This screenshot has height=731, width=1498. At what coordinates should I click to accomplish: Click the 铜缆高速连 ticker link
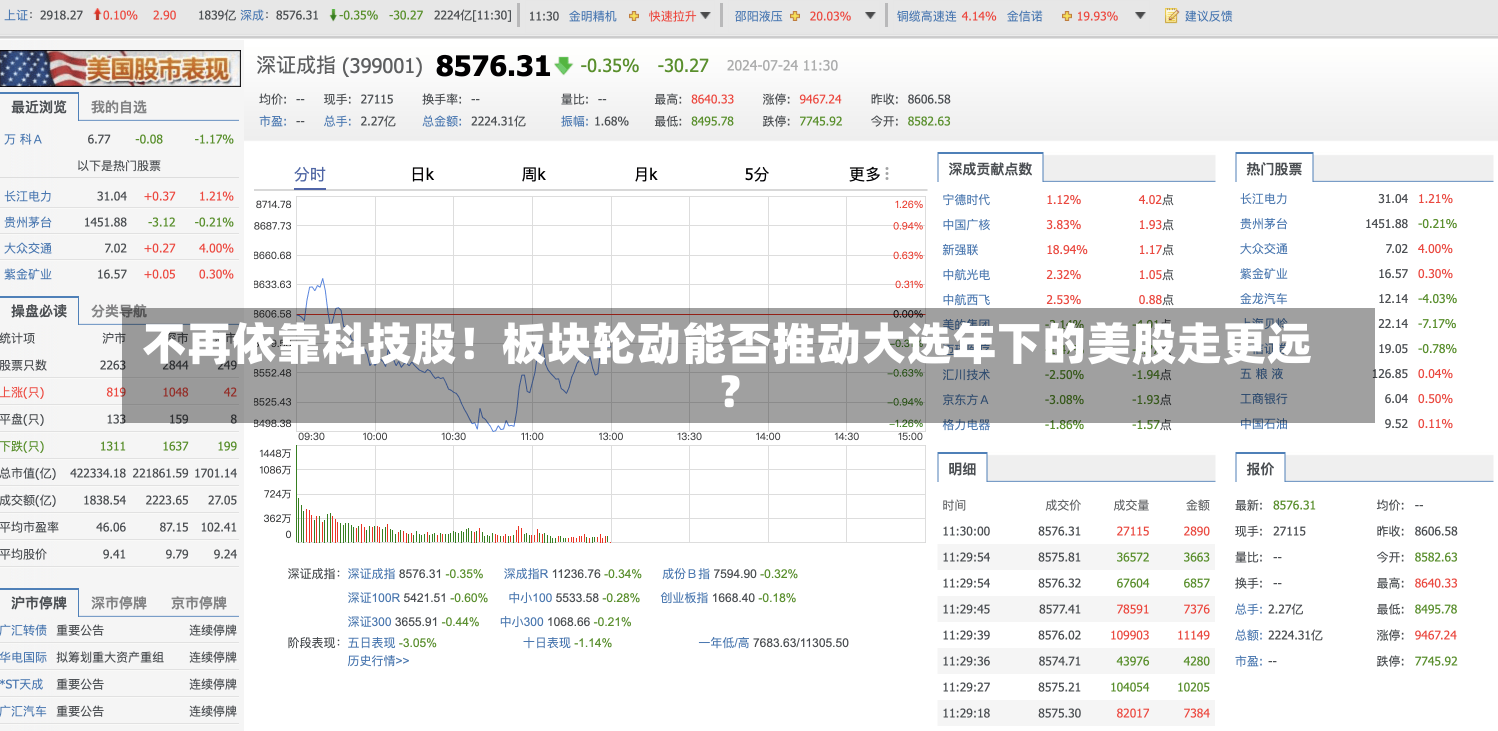click(927, 16)
